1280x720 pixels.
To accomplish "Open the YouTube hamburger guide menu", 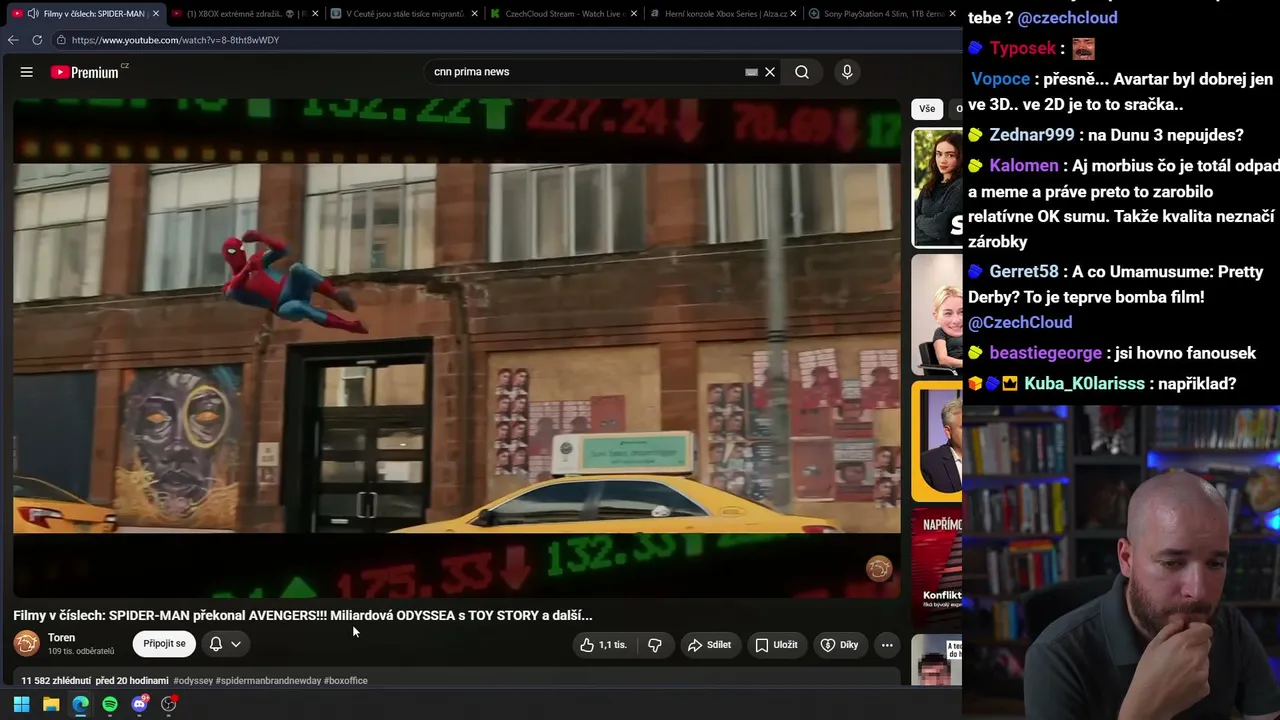I will (x=27, y=72).
